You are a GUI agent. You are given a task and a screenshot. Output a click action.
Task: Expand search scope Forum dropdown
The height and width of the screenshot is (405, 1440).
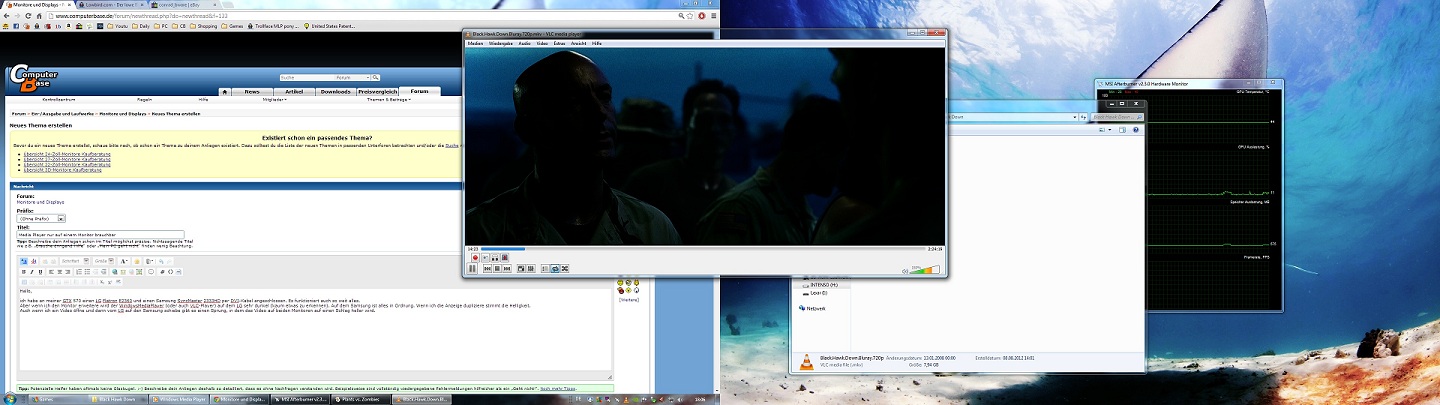pos(353,77)
